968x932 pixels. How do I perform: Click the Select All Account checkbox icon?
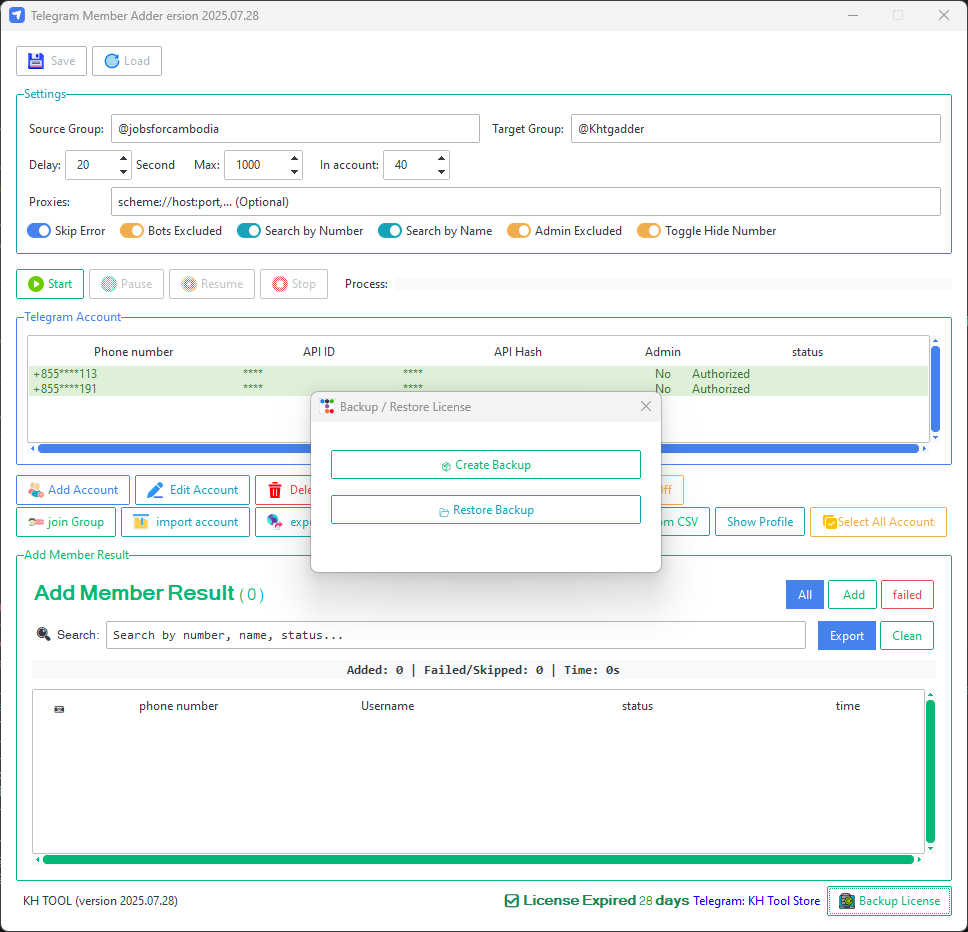point(829,522)
